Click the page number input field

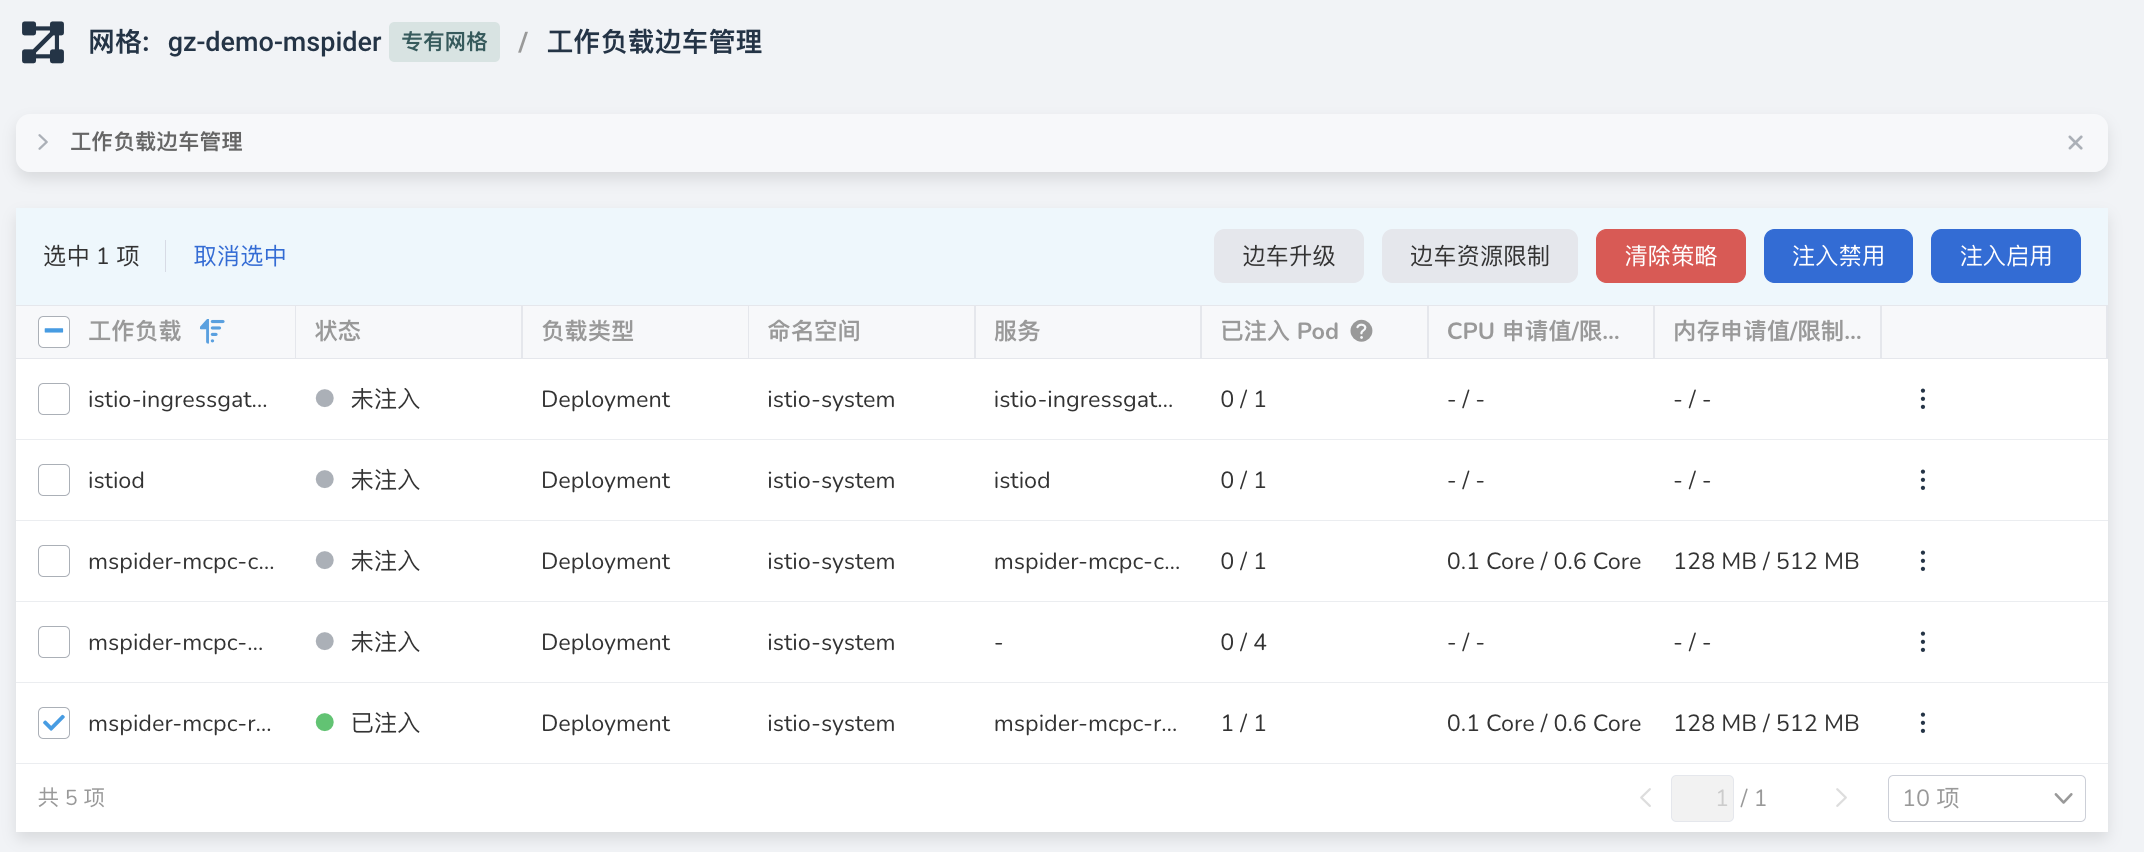pos(1702,798)
